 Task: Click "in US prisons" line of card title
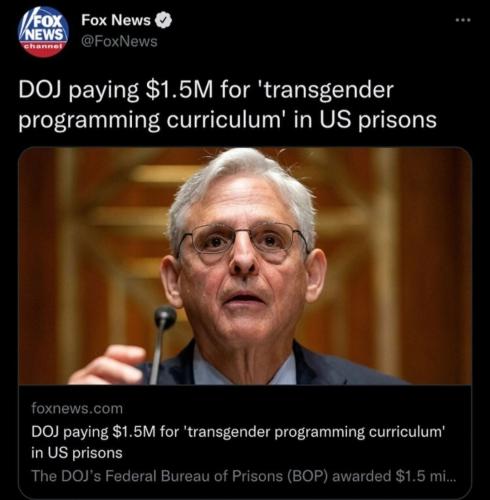click(x=77, y=453)
